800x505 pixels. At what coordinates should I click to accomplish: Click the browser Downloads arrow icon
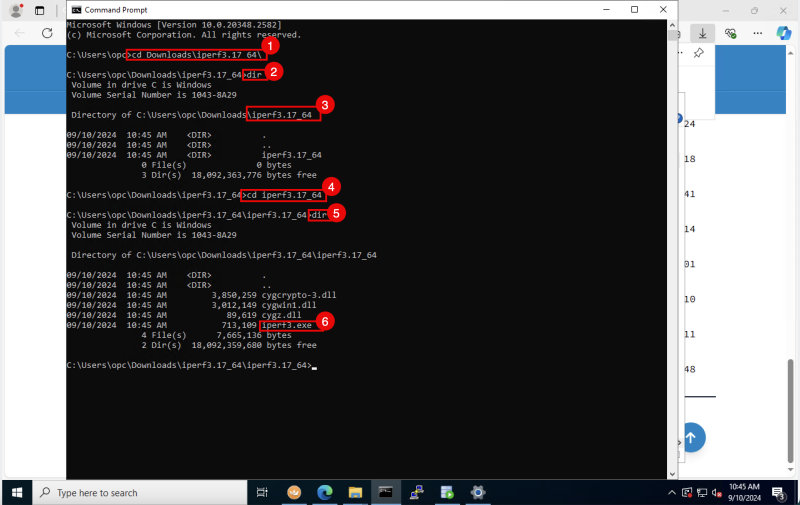(703, 33)
